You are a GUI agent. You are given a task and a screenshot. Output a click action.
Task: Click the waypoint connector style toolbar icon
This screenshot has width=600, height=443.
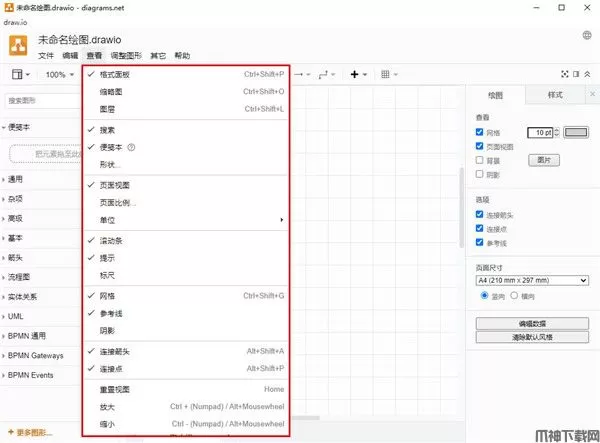[327, 75]
